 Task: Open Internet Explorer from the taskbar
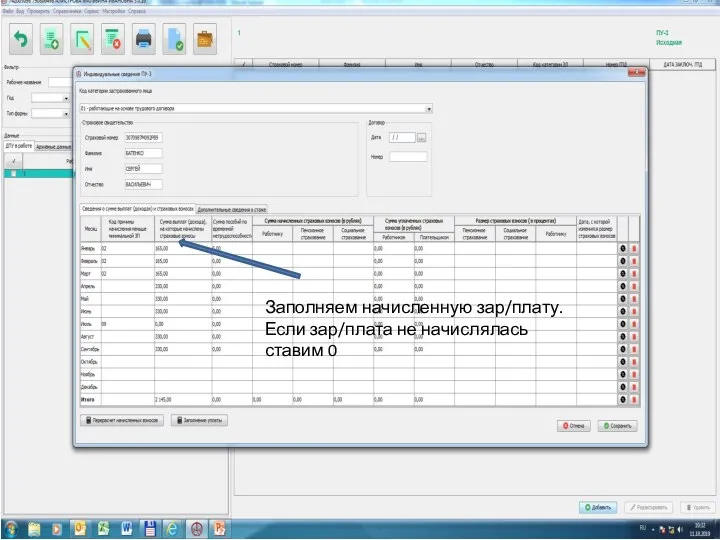[172, 529]
